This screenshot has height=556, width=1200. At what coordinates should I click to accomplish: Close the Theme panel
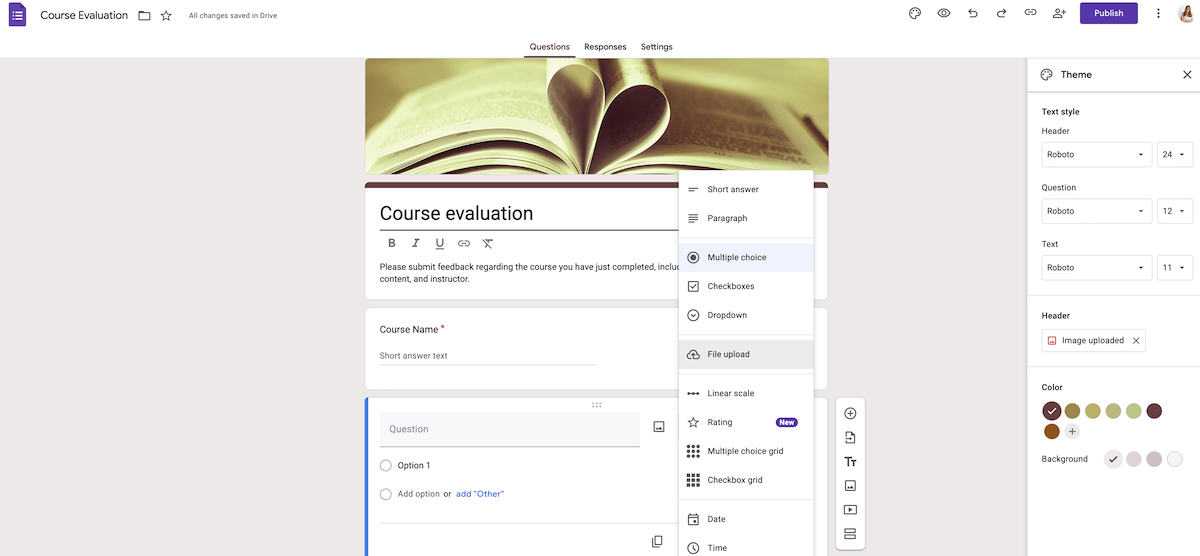[1187, 74]
